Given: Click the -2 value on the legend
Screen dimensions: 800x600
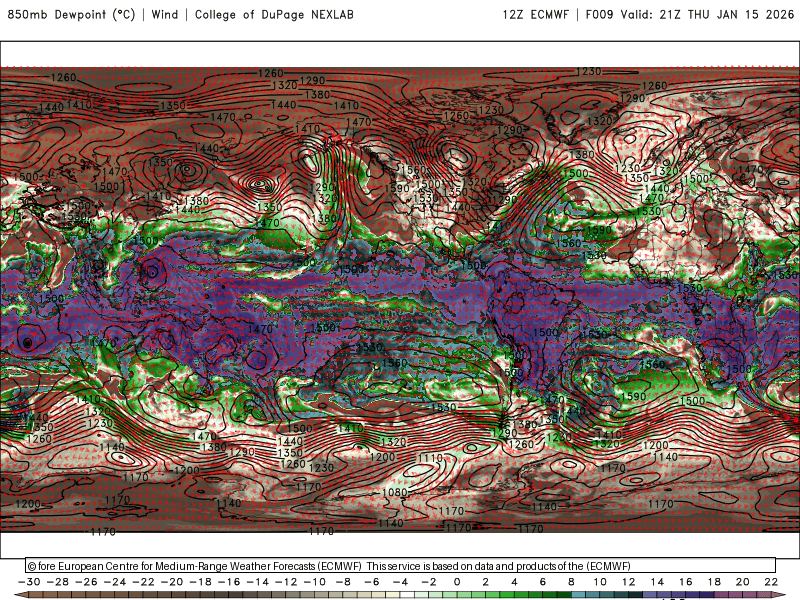Looking at the screenshot, I should (429, 582).
